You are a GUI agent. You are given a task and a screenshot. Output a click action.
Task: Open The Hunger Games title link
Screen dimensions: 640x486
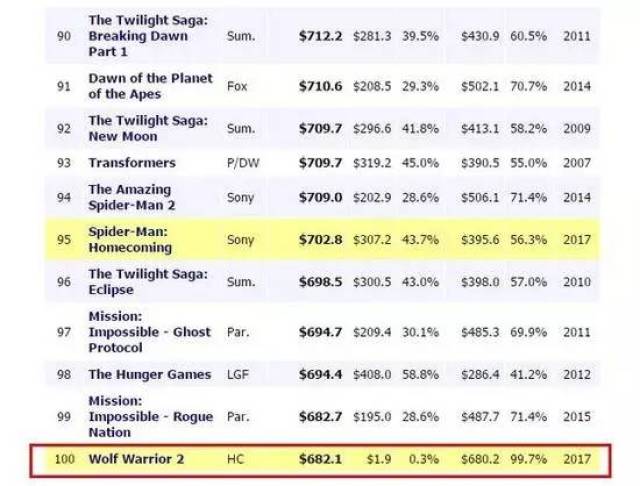150,374
